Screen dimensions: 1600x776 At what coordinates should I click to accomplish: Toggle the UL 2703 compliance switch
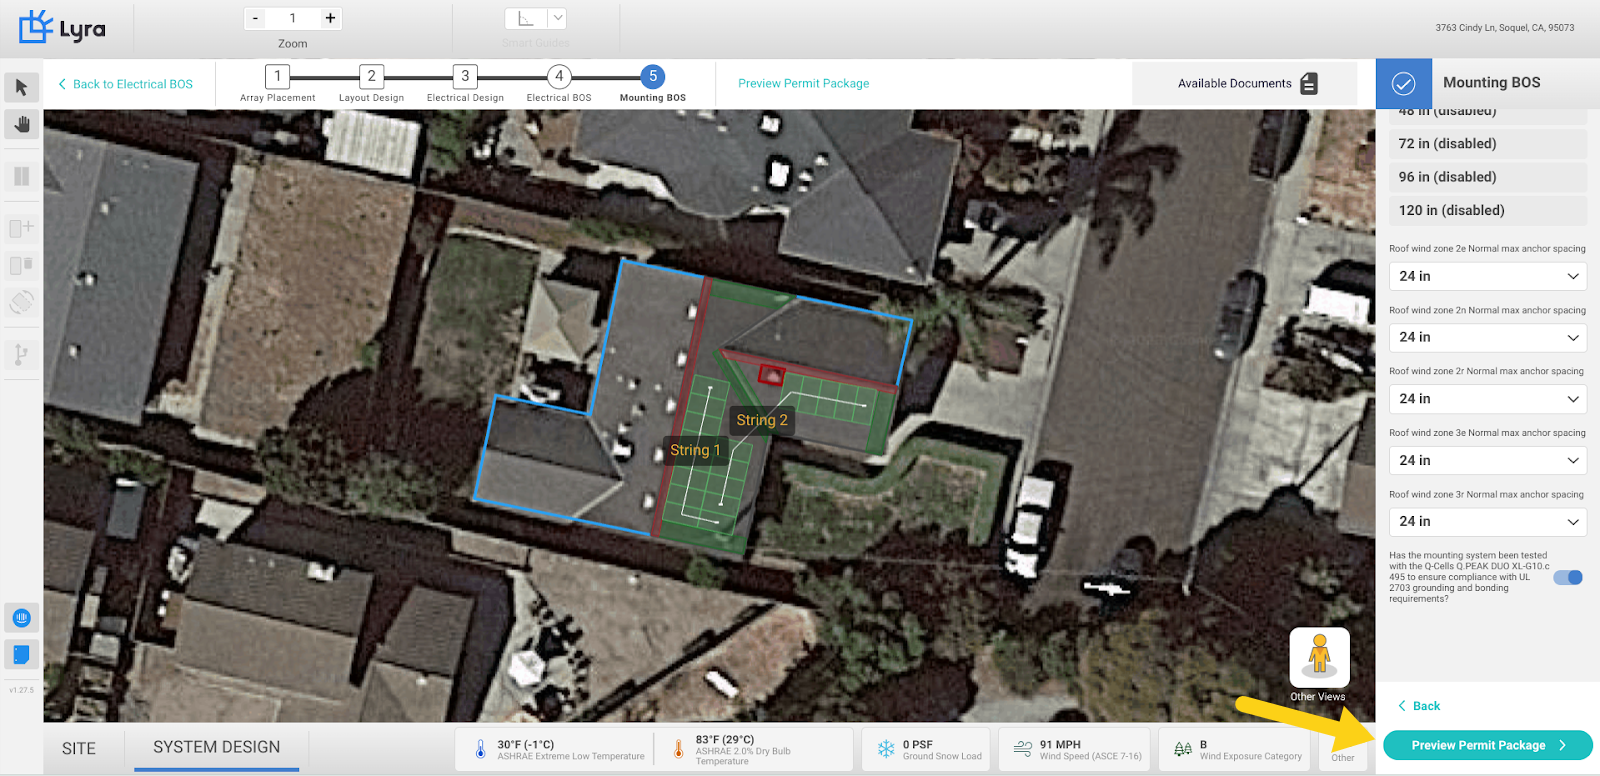[x=1568, y=577]
